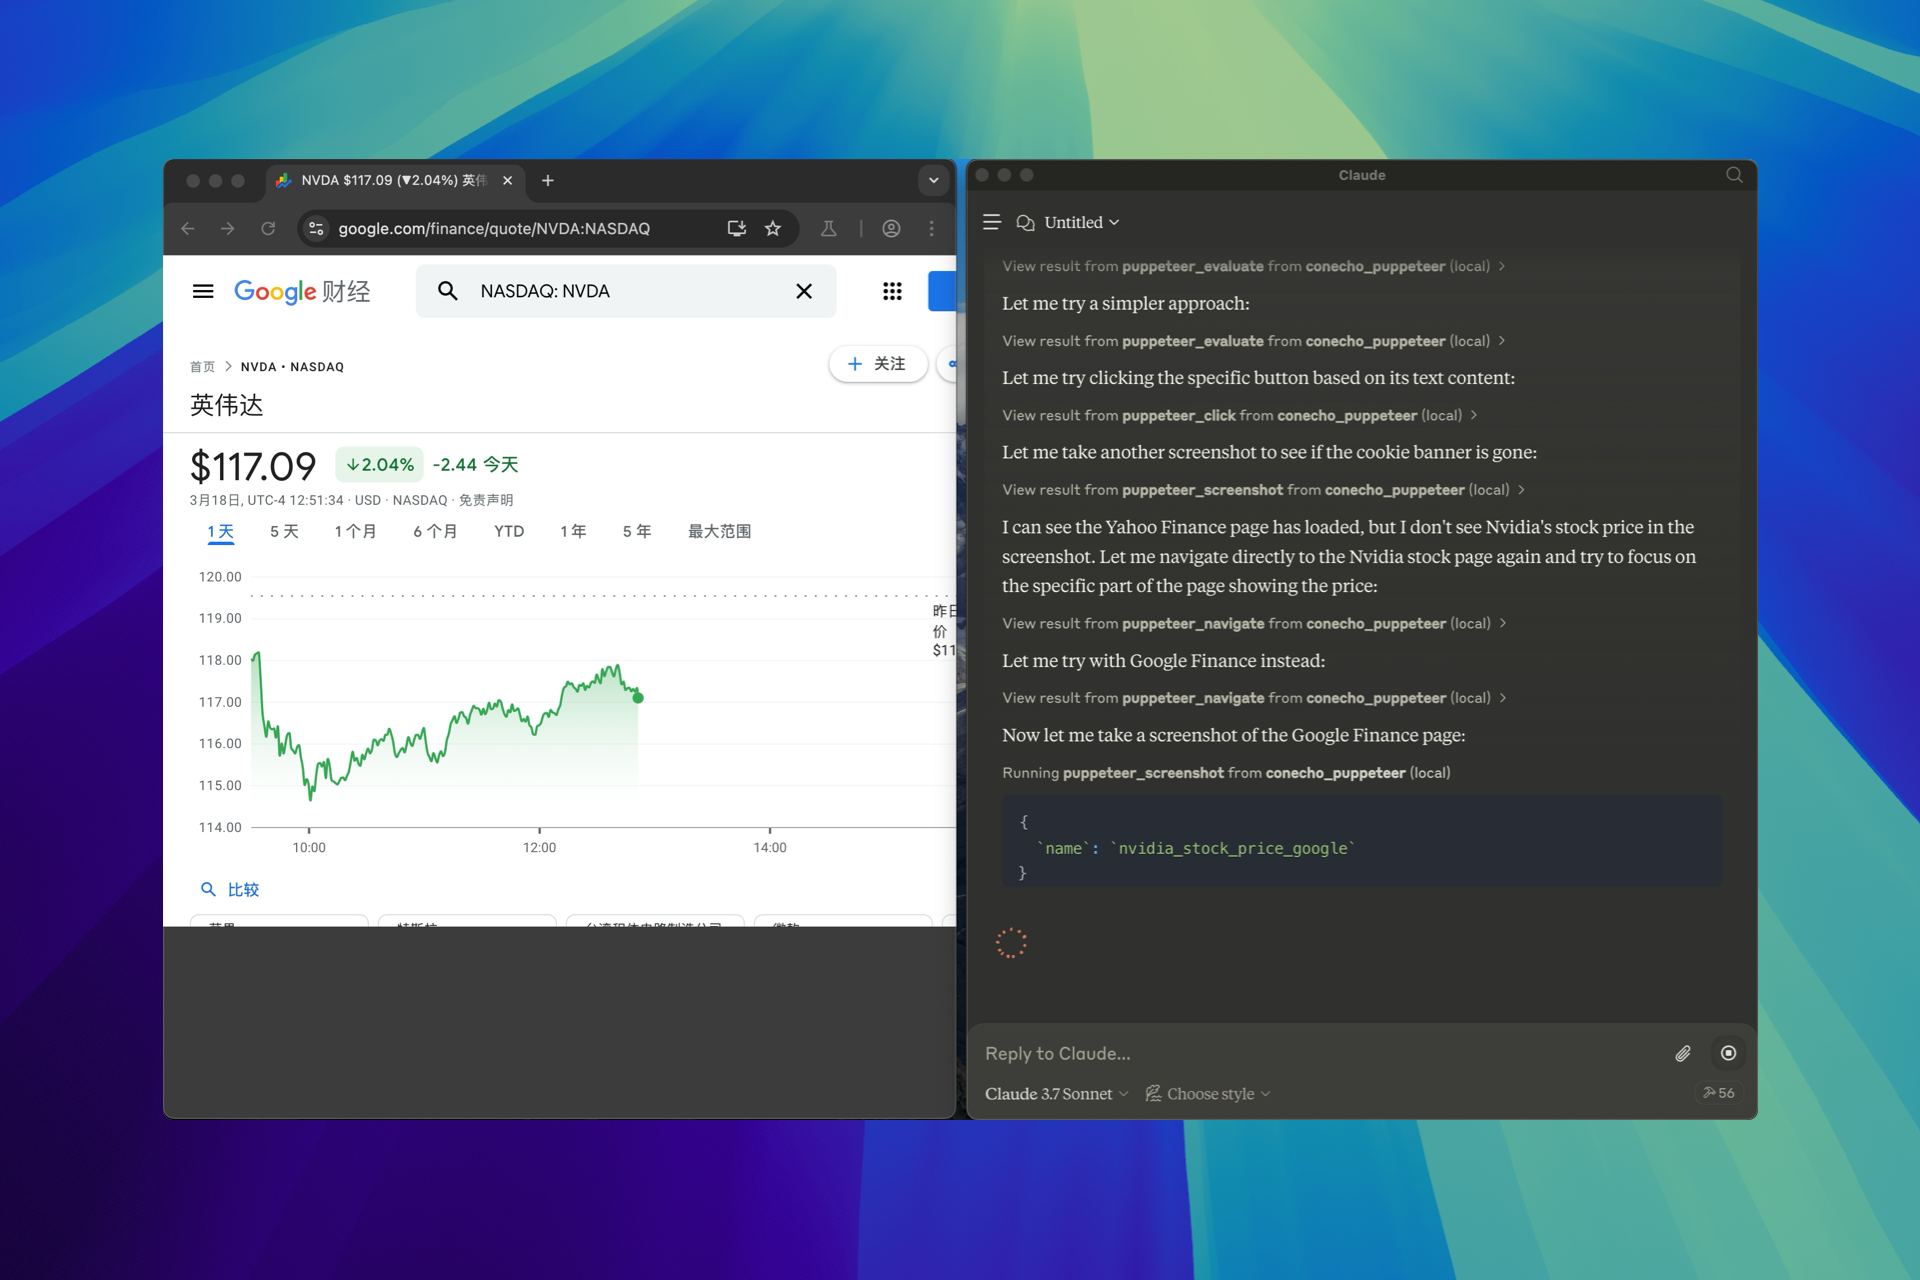
Task: Click search icon in Claude title bar
Action: pyautogui.click(x=1734, y=175)
